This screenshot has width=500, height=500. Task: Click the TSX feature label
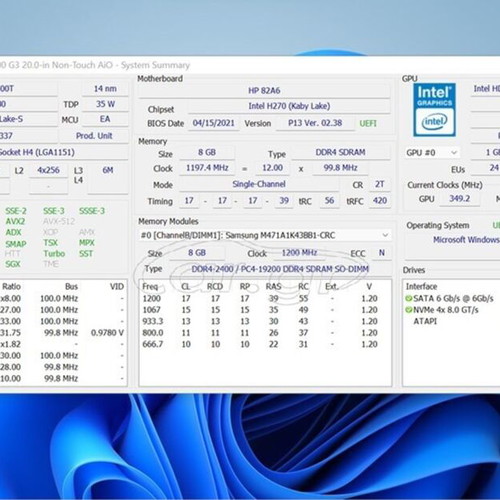tap(50, 243)
